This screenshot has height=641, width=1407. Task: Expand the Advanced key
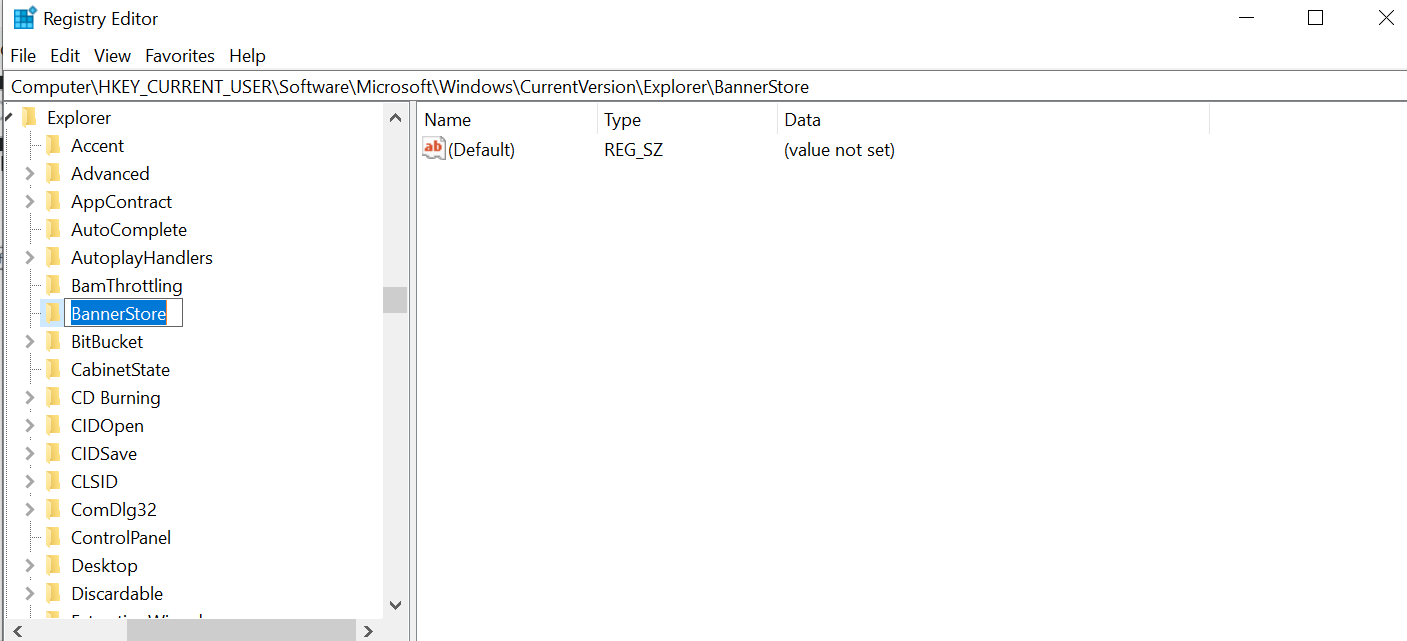(x=30, y=174)
